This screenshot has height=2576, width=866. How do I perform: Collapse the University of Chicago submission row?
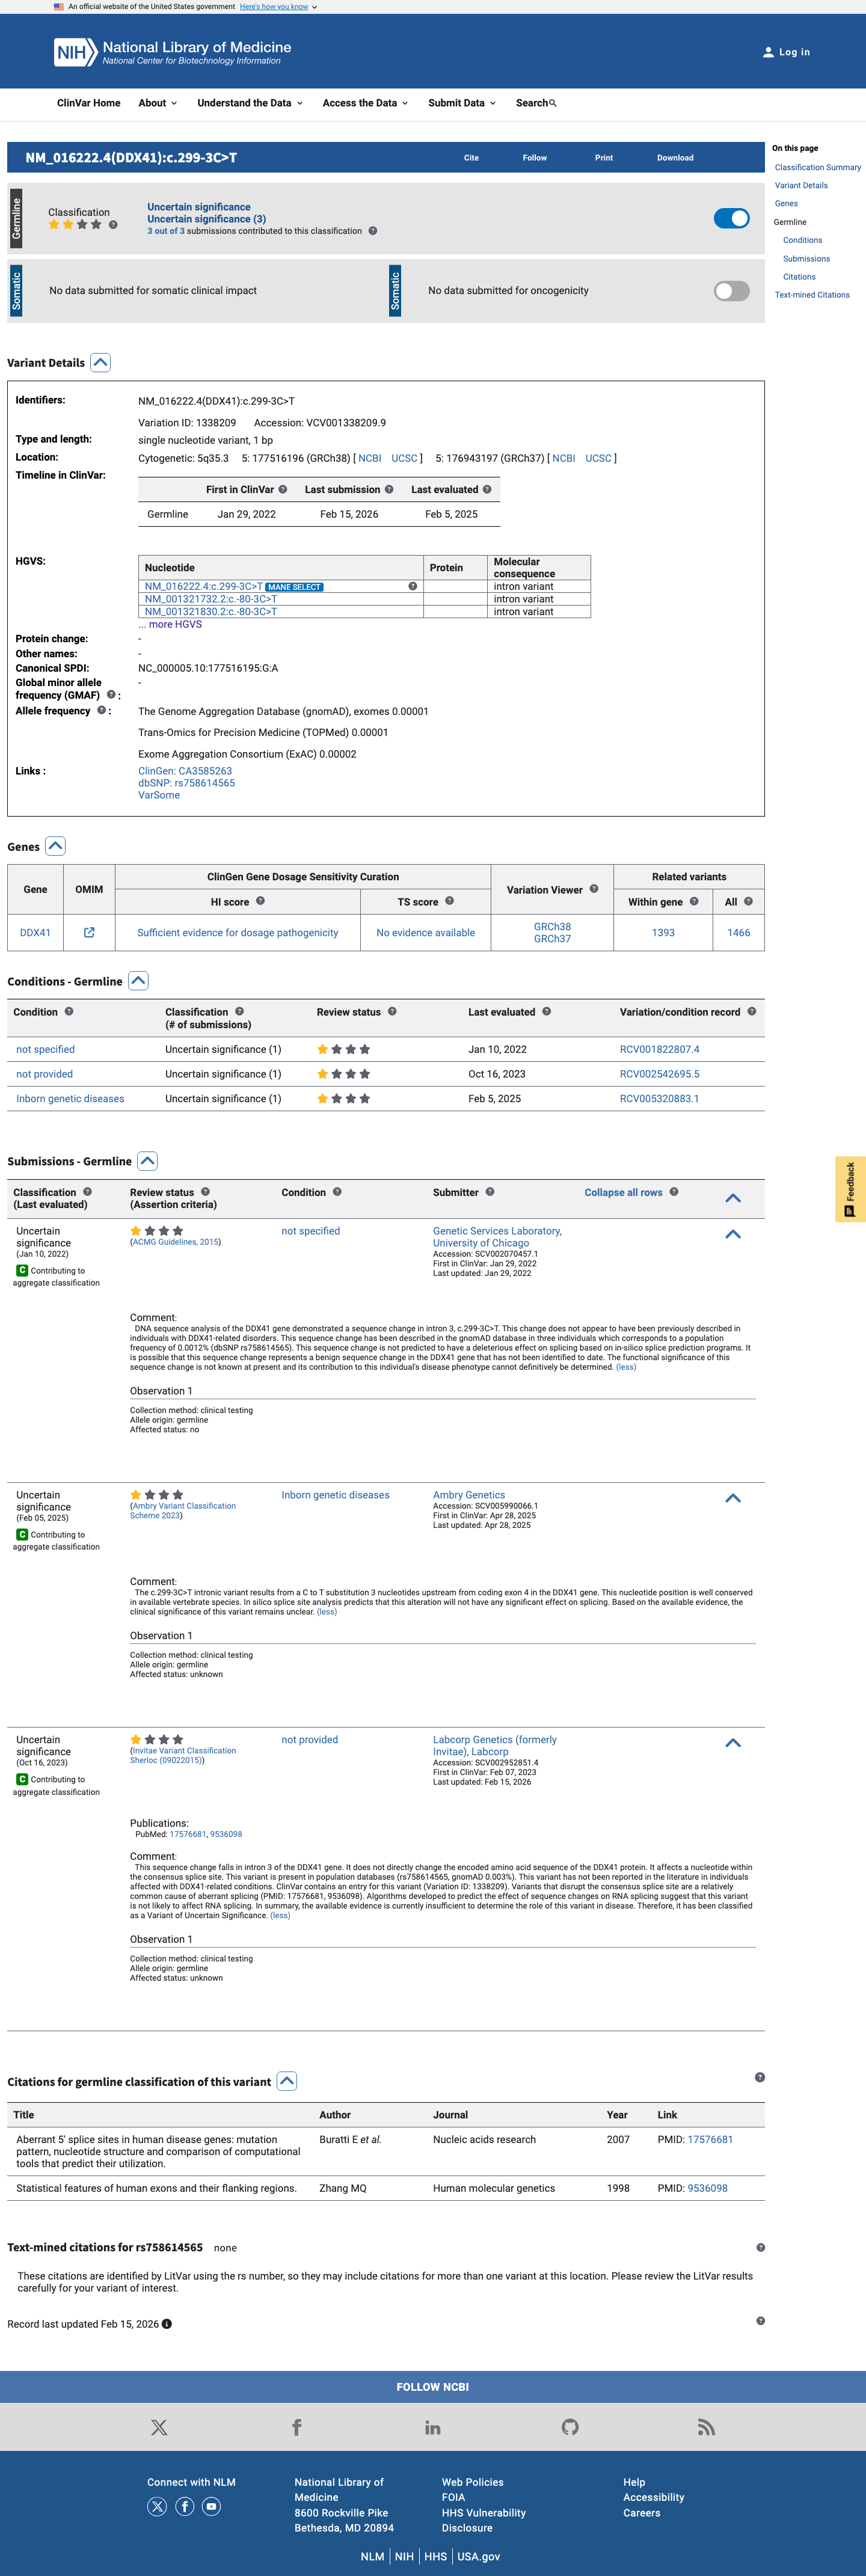[x=733, y=1234]
